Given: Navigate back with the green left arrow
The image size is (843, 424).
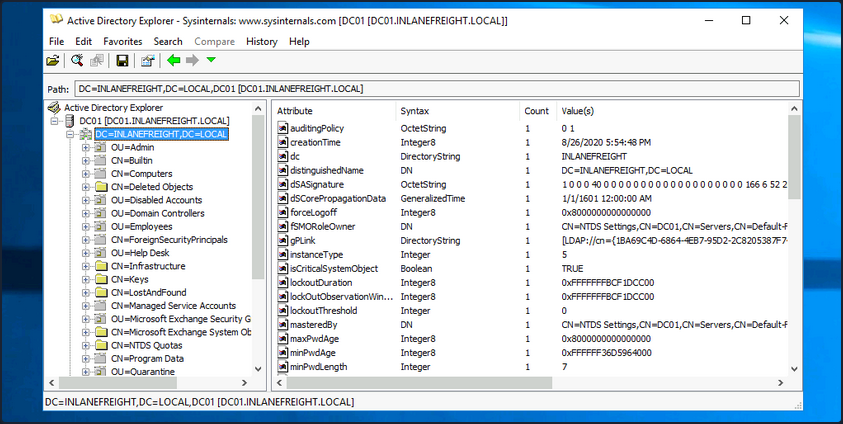Looking at the screenshot, I should pyautogui.click(x=173, y=61).
